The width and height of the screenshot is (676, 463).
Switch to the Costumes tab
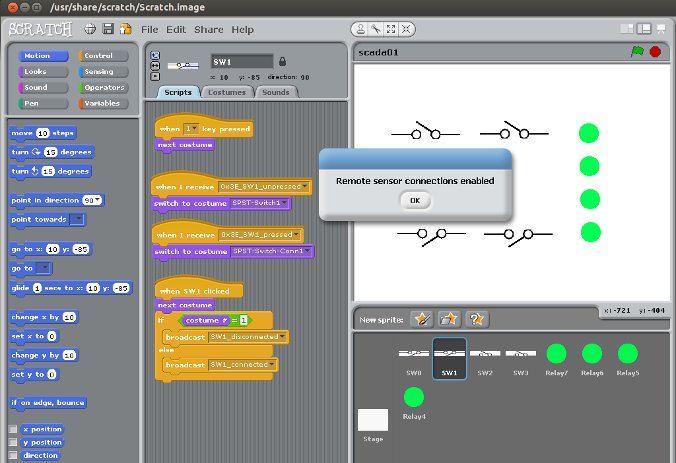[x=227, y=92]
